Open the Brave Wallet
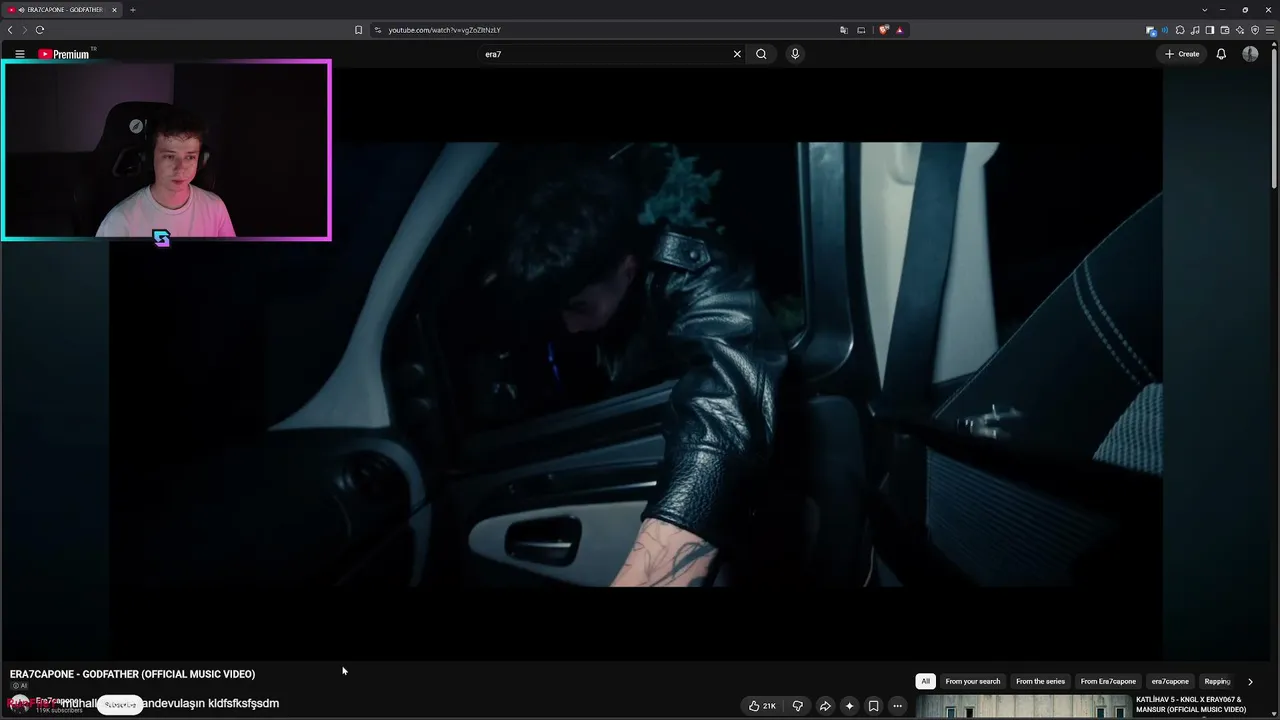This screenshot has height=720, width=1280. point(1225,30)
